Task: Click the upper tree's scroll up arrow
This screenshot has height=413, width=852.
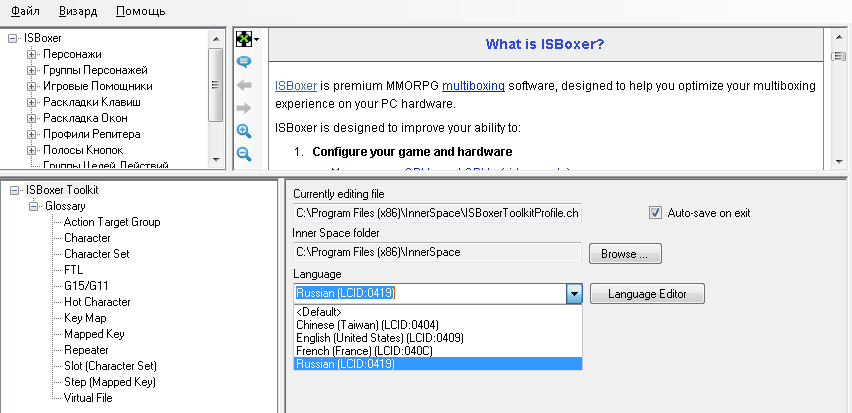Action: pos(216,38)
